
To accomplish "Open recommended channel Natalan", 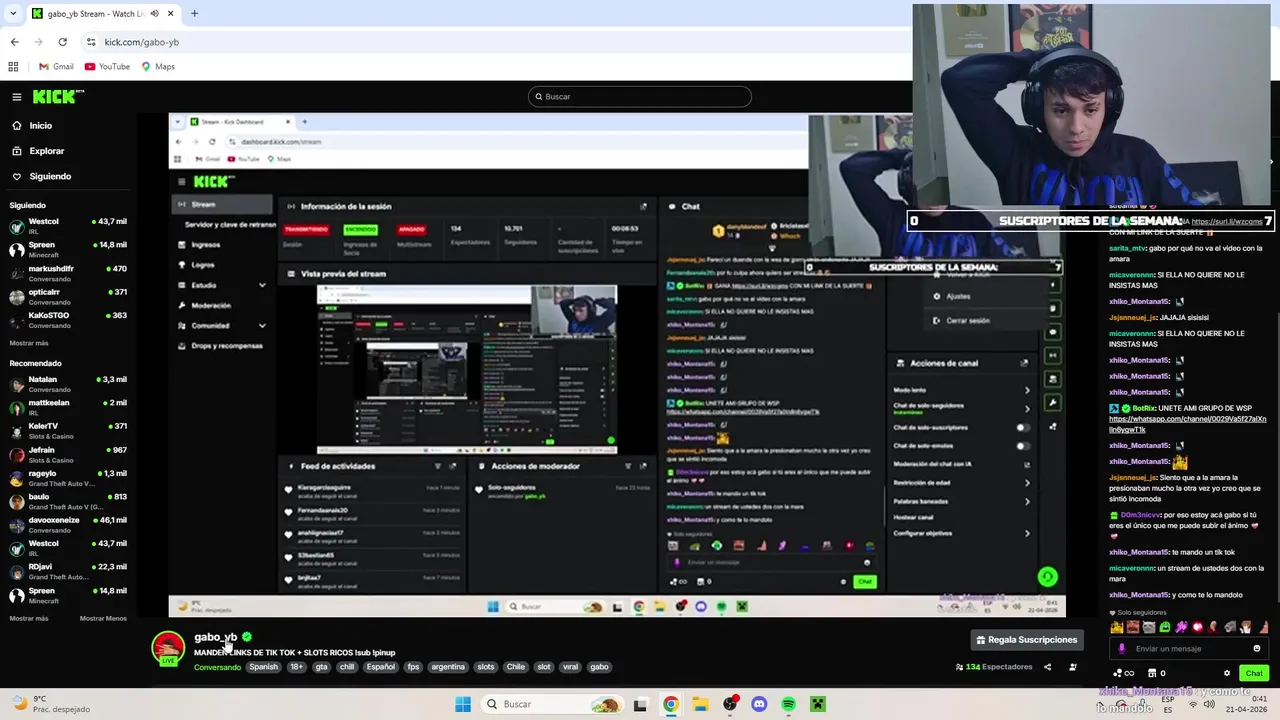I will (68, 384).
